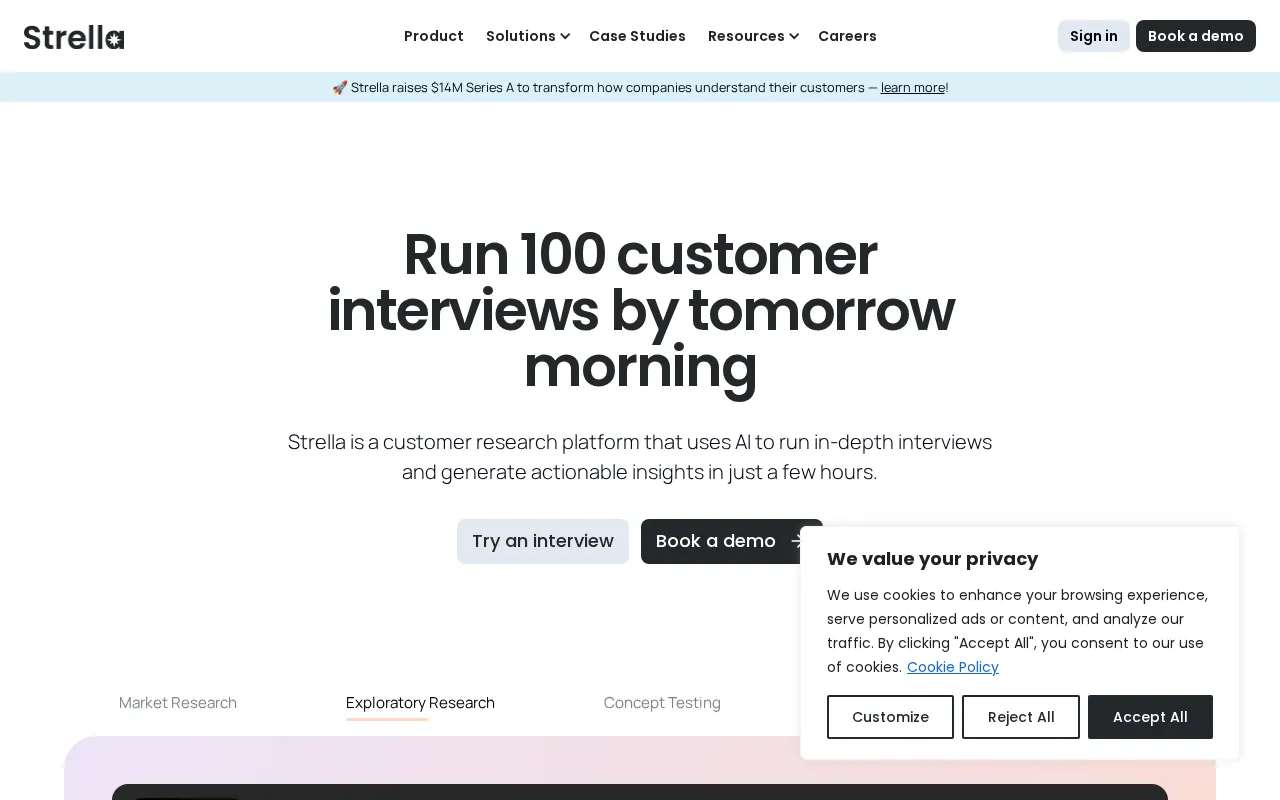This screenshot has width=1280, height=800.
Task: Click Book a demo in the header
Action: (x=1196, y=36)
